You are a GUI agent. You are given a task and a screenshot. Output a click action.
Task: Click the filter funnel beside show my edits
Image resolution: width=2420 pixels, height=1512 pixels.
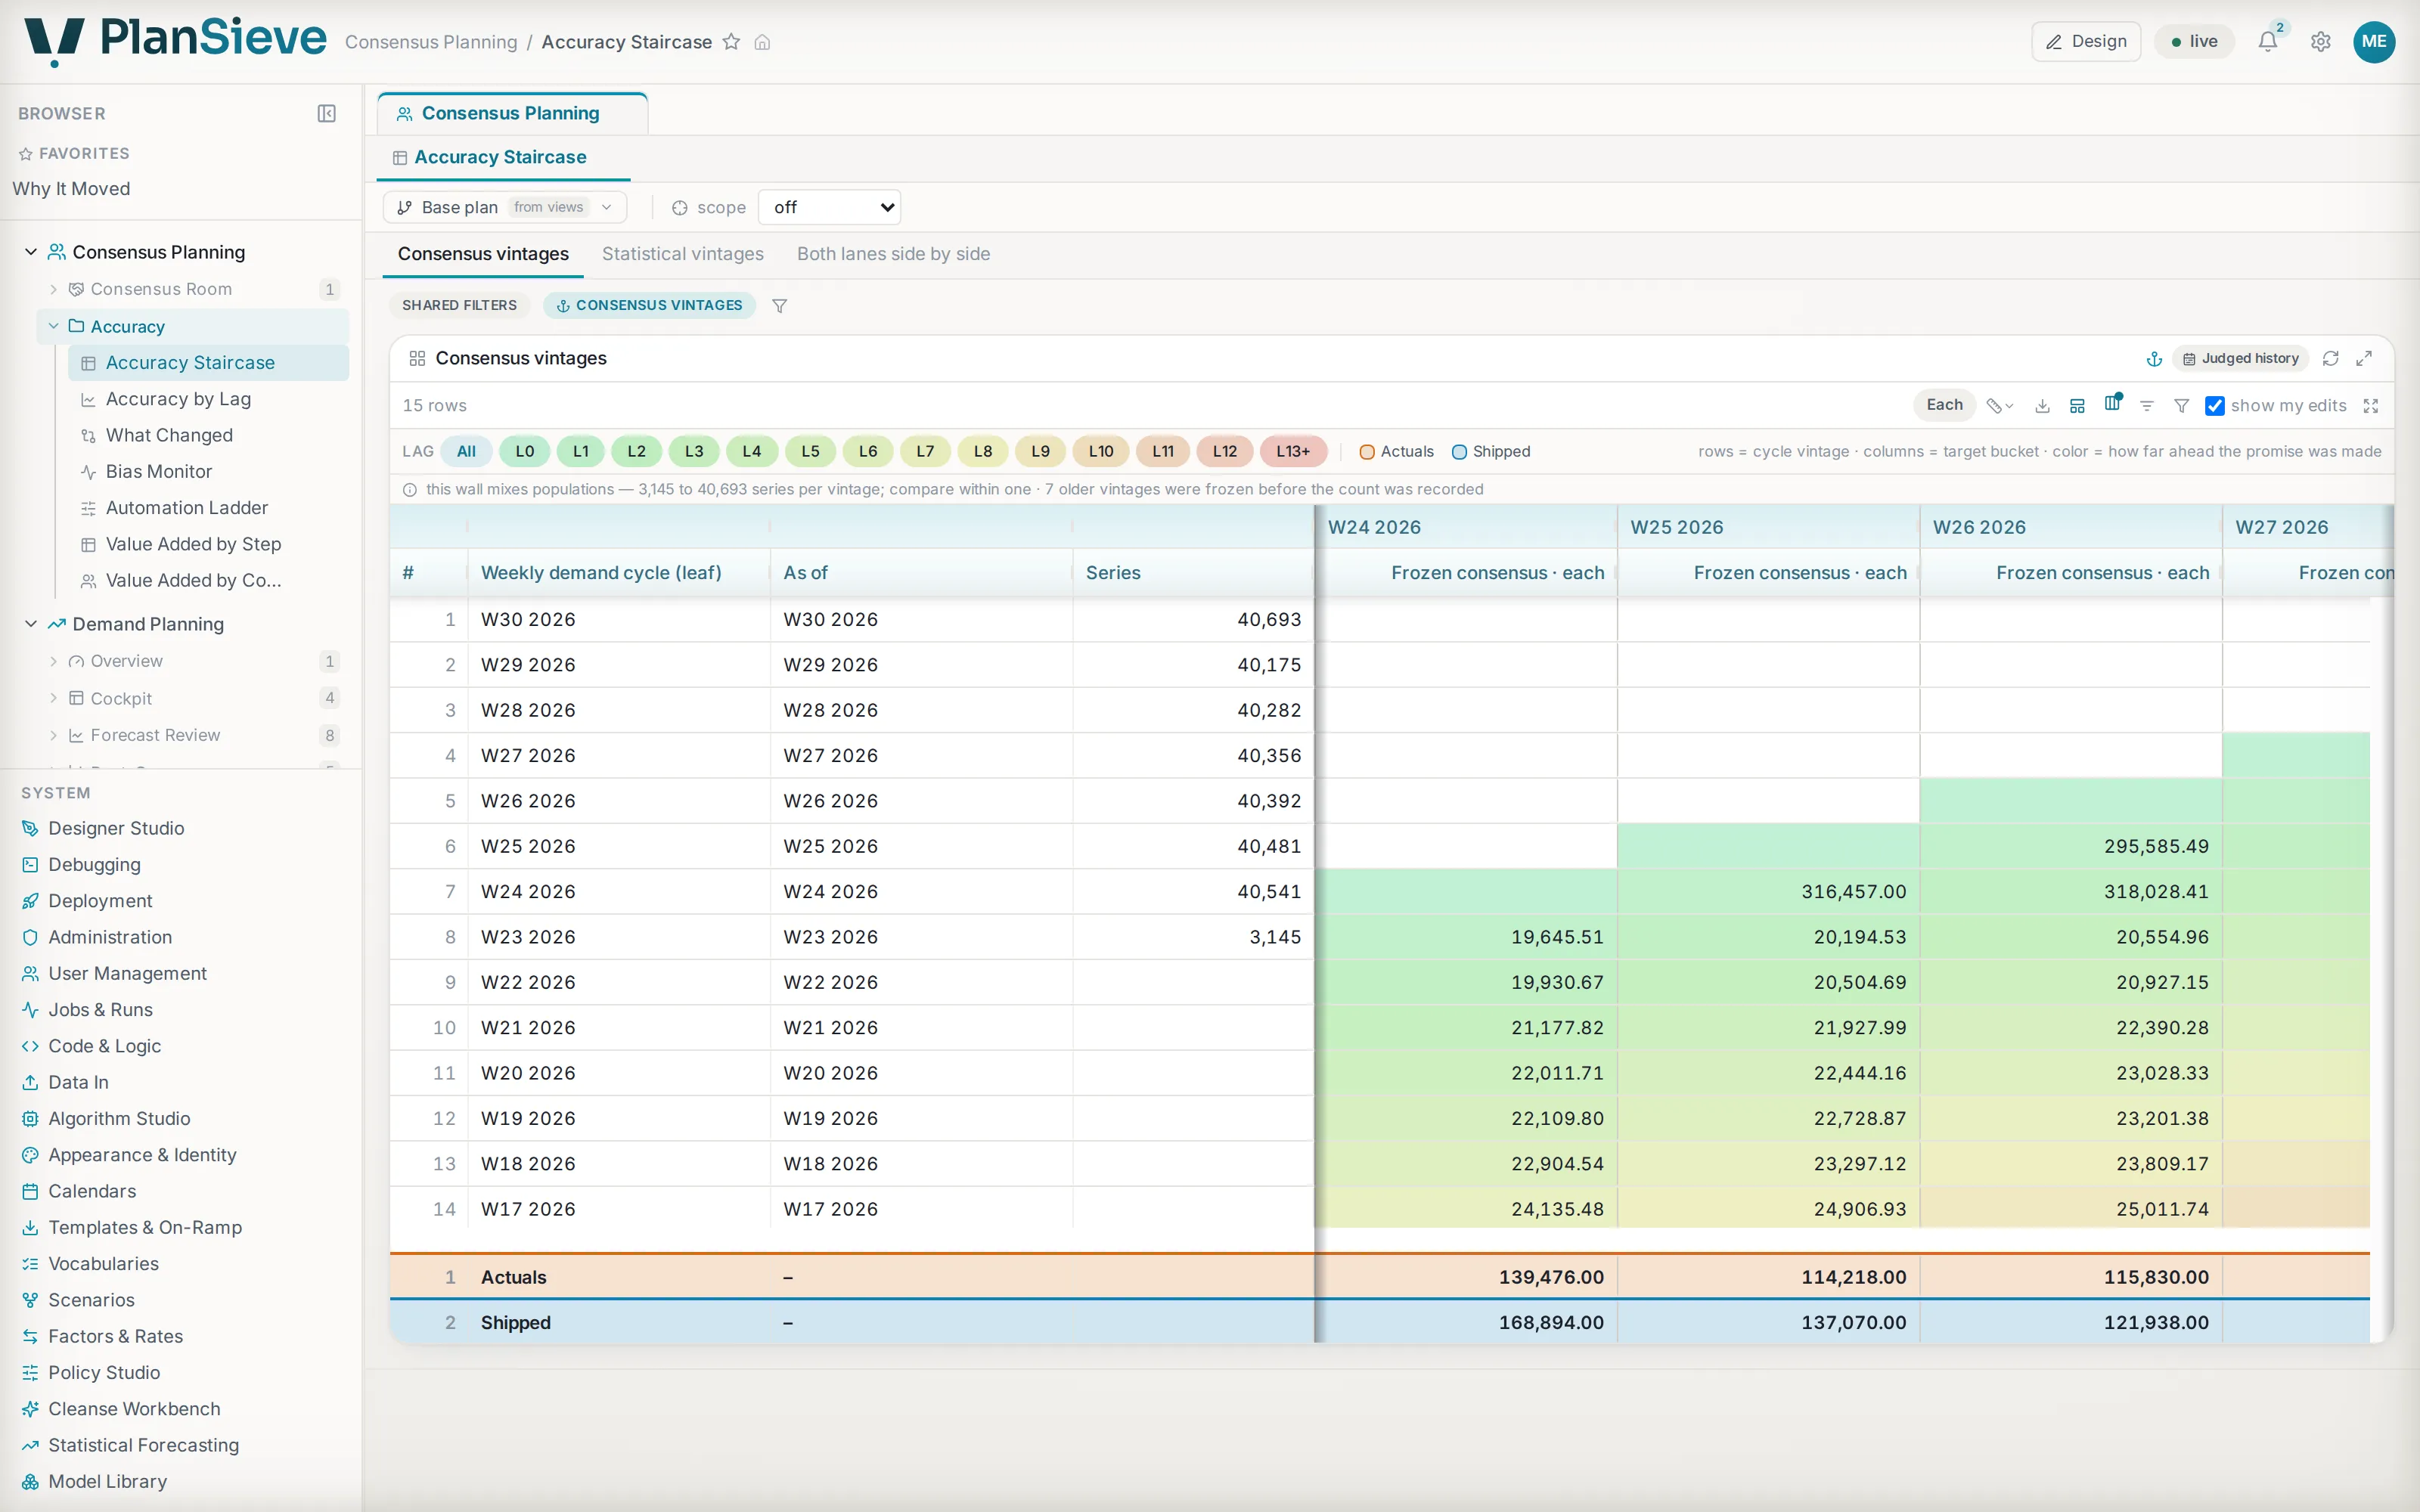click(x=2182, y=405)
